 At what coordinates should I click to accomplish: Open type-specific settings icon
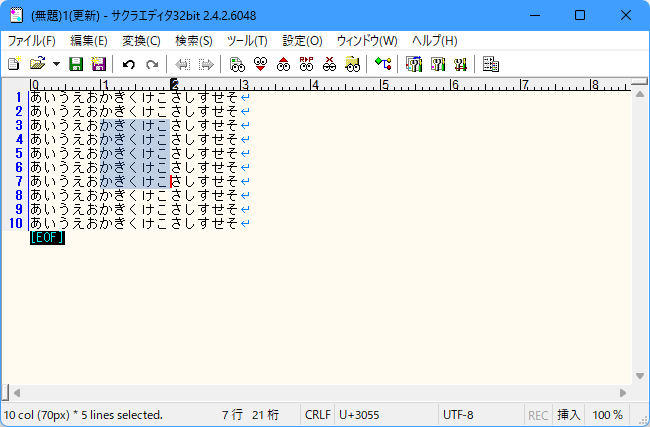(437, 64)
